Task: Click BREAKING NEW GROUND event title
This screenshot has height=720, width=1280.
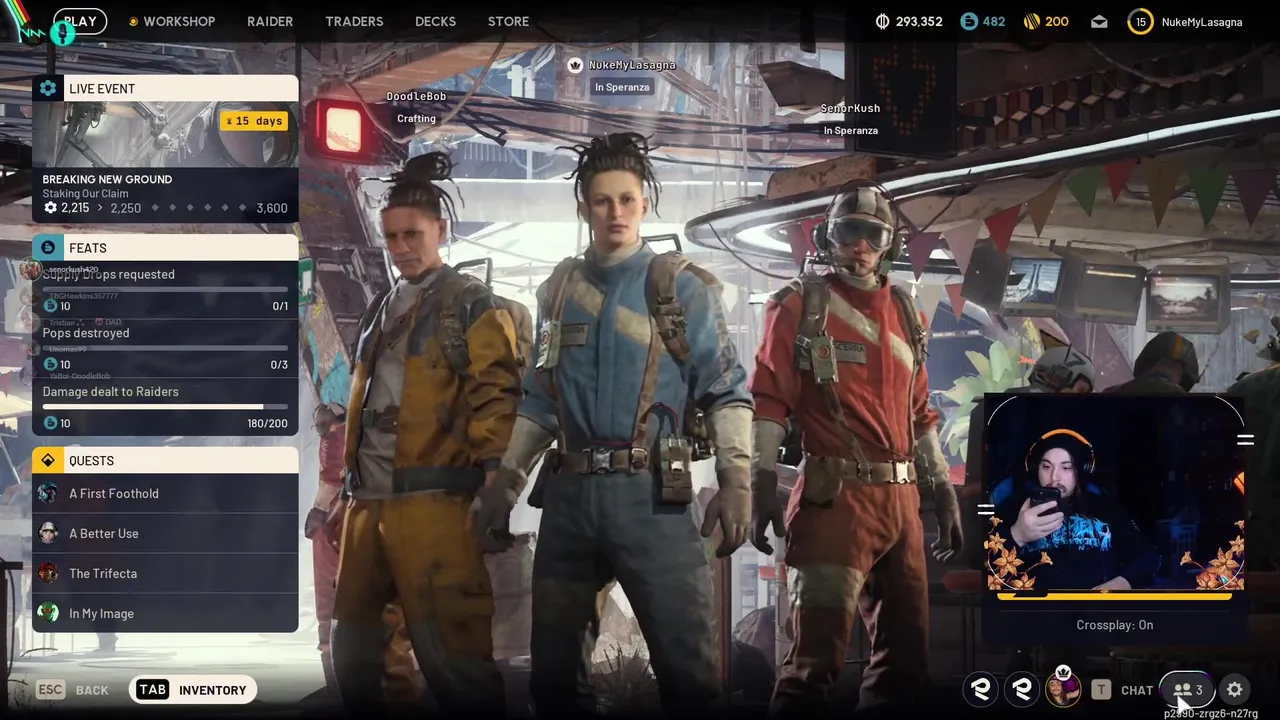Action: click(107, 179)
